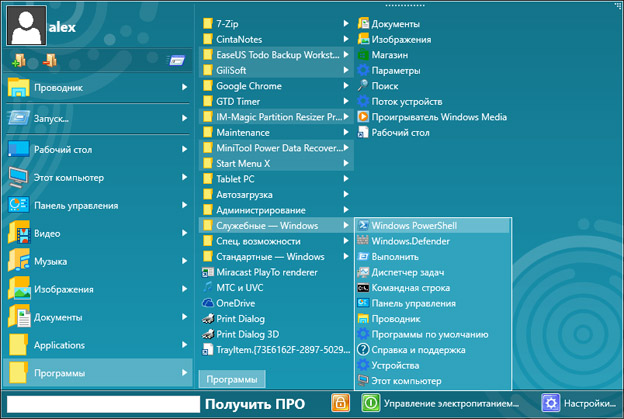Open the Автозагрузка folder entry
The width and height of the screenshot is (624, 419).
pyautogui.click(x=276, y=195)
